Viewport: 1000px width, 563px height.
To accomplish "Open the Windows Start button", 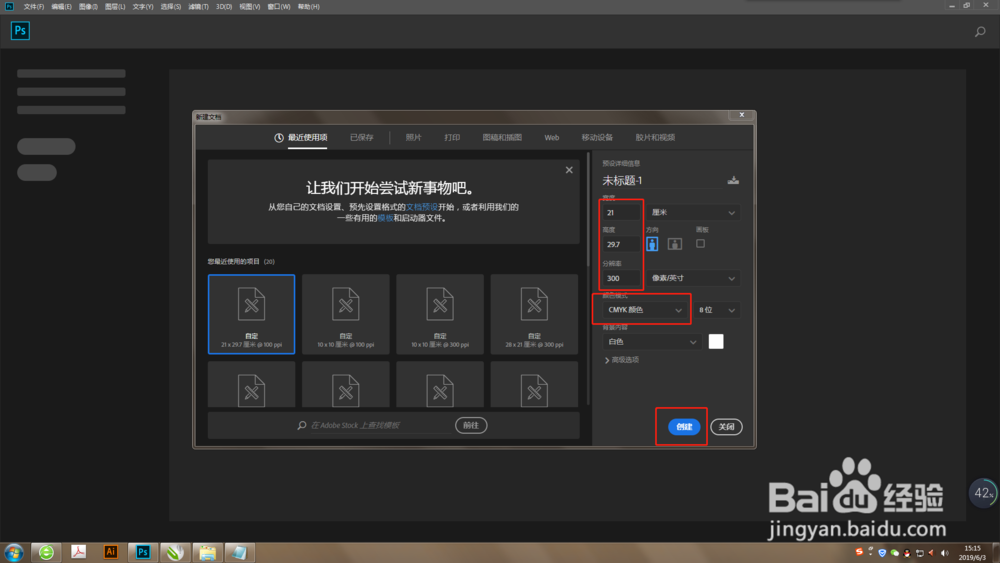I will [13, 552].
